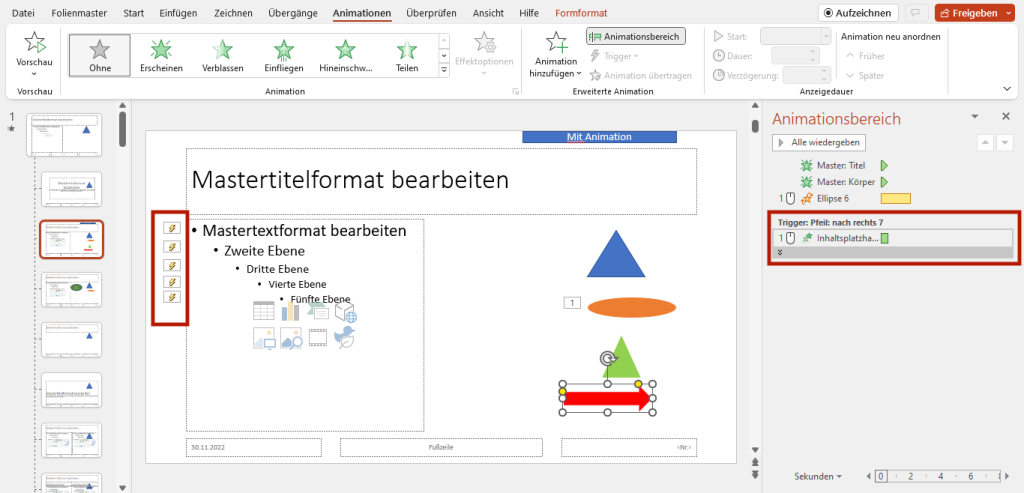Click the first lightning animation marker

(171, 228)
